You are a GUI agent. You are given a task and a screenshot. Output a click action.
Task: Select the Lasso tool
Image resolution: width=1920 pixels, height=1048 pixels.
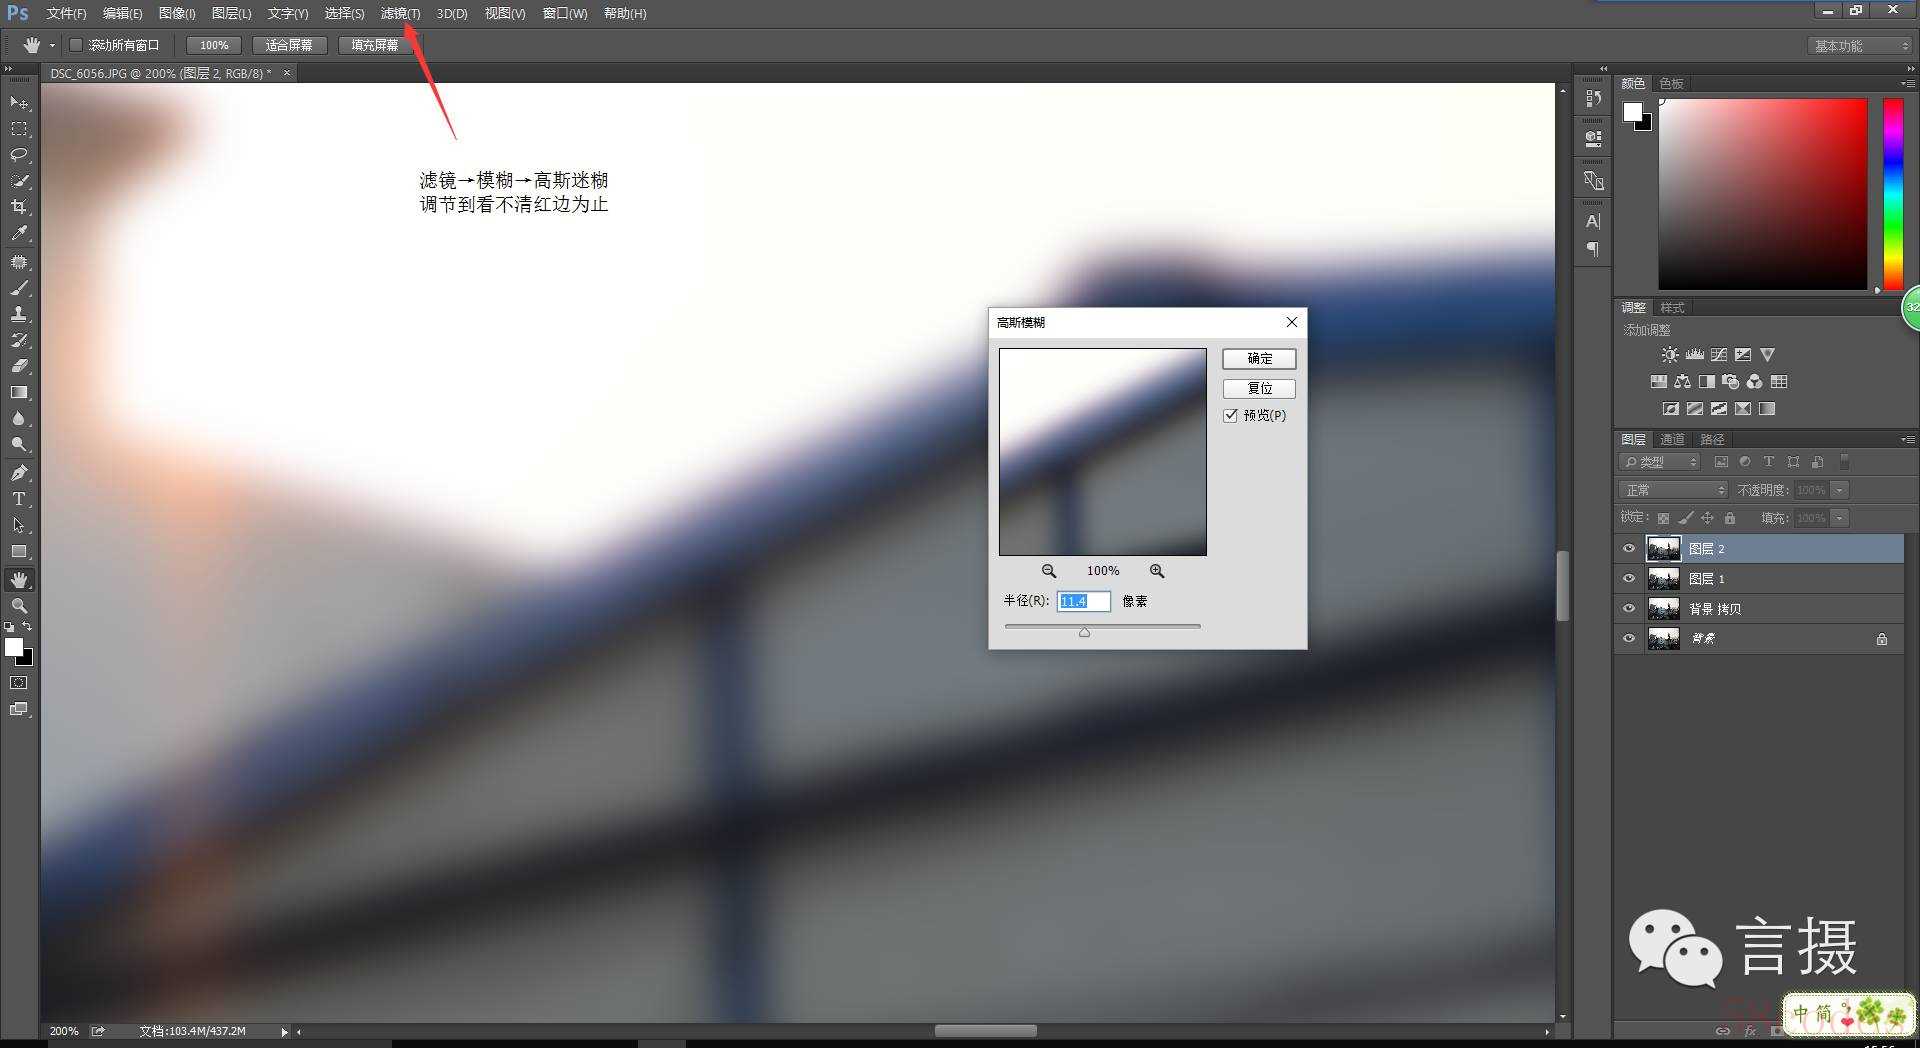(x=19, y=155)
